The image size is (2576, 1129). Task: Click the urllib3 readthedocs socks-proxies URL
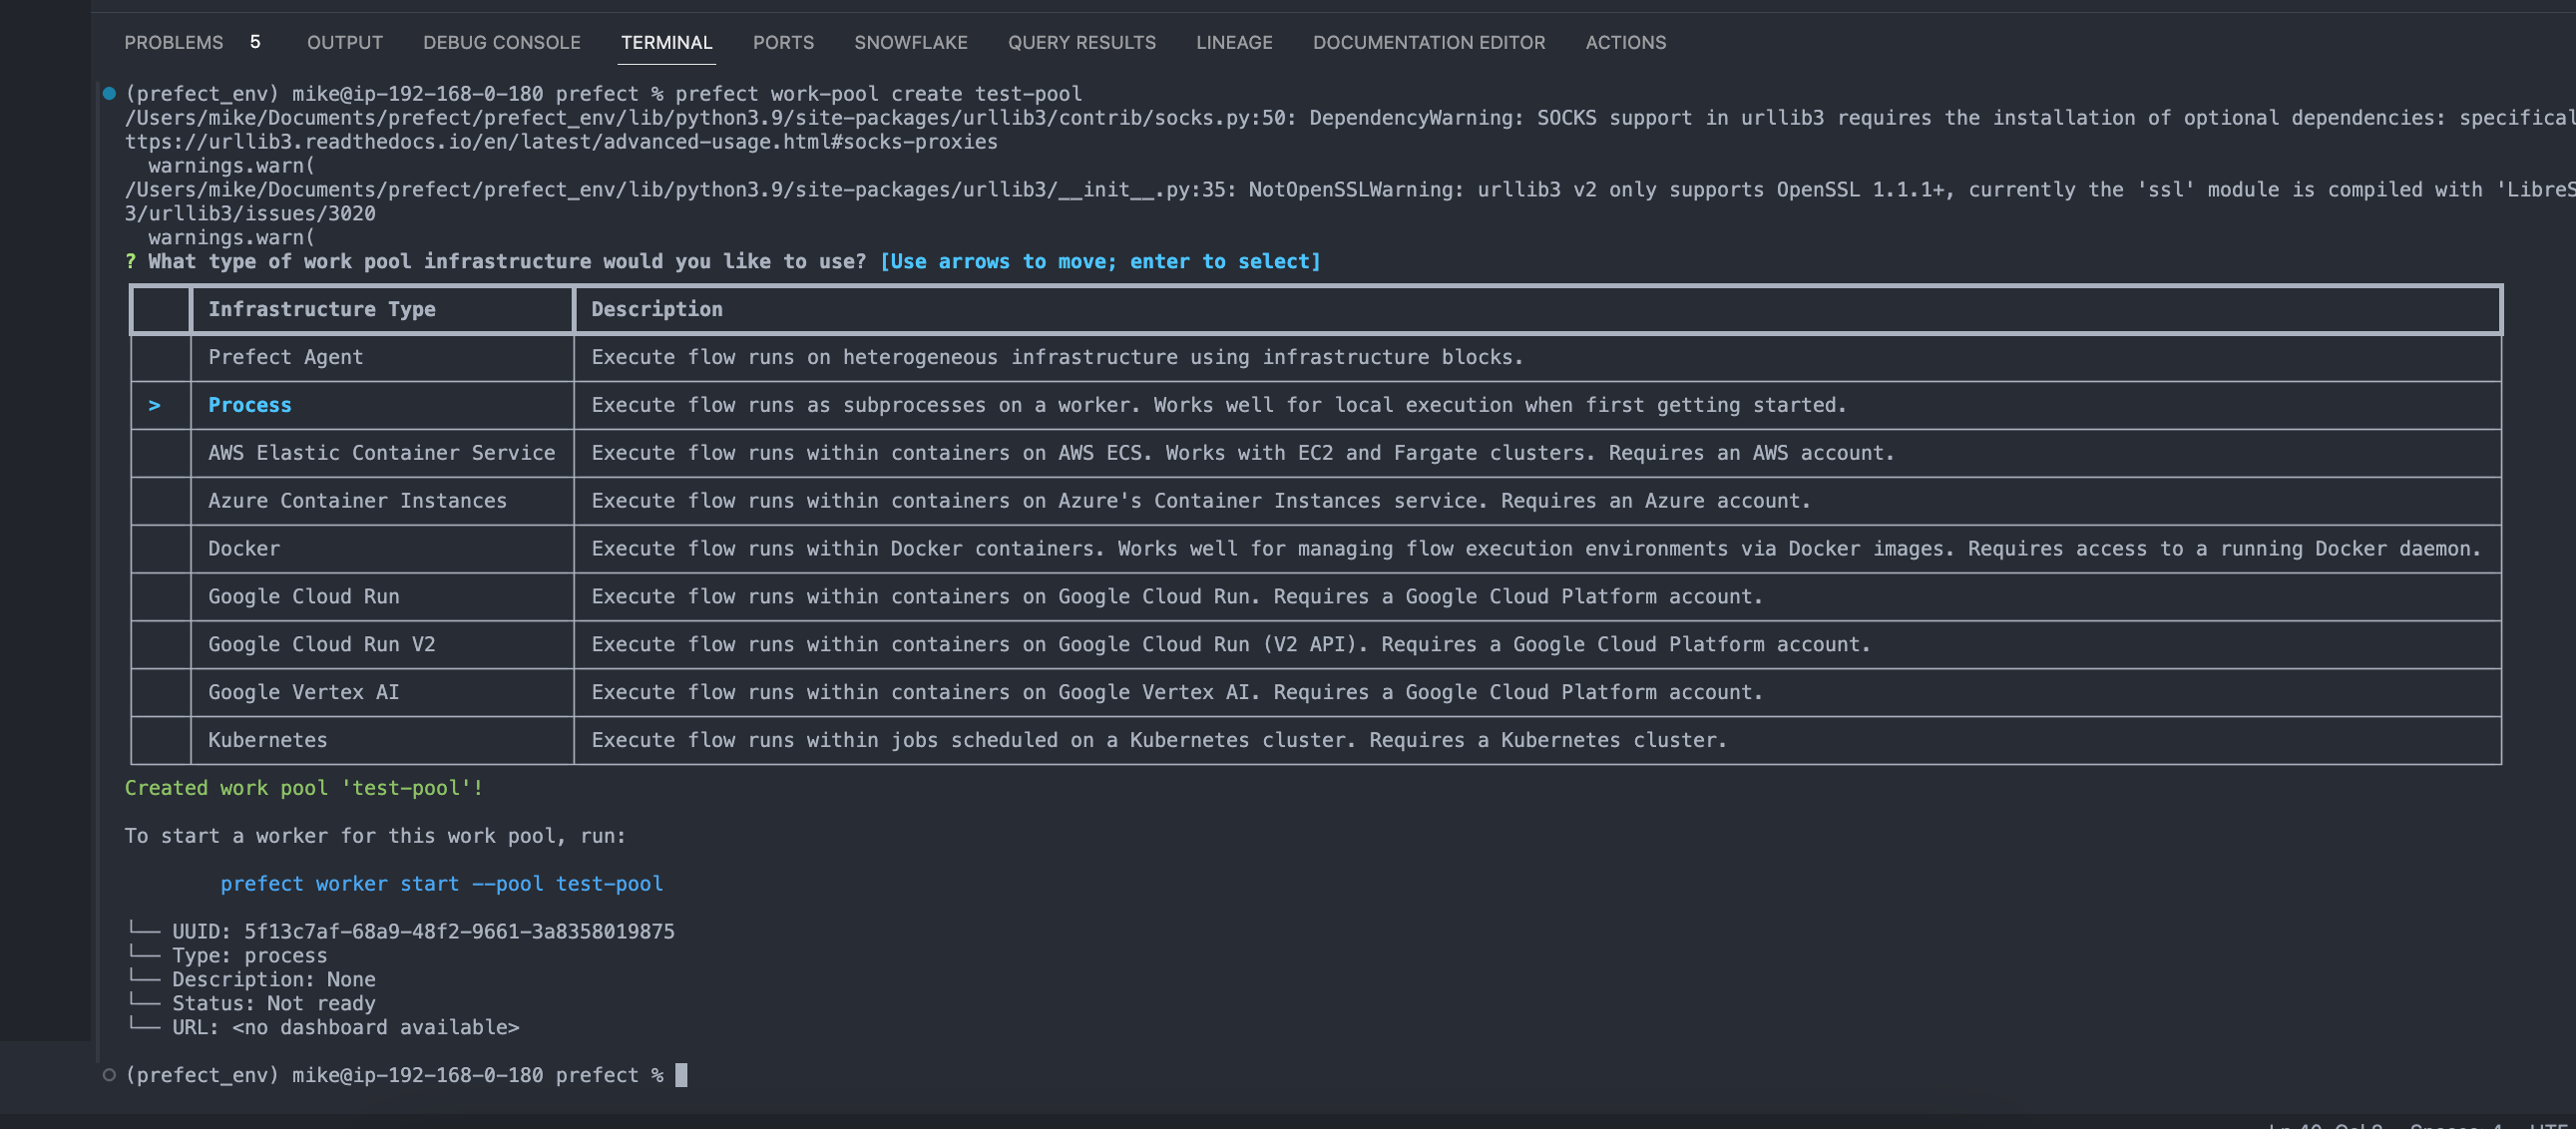coord(561,142)
